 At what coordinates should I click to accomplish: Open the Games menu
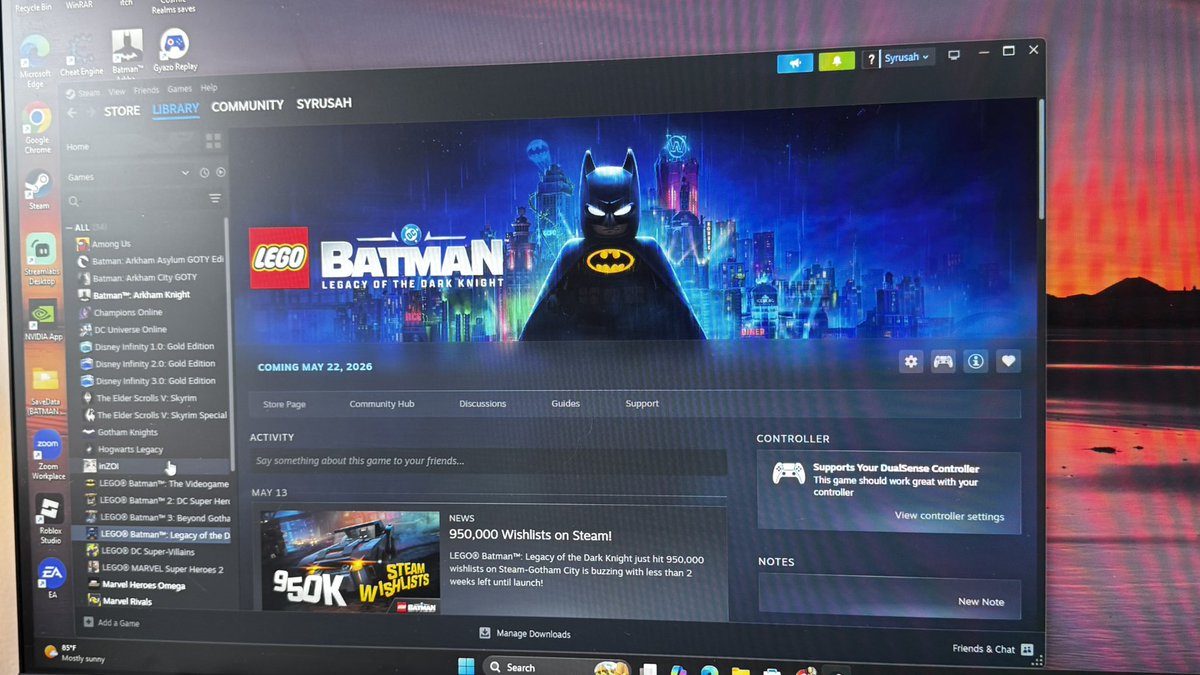point(179,90)
